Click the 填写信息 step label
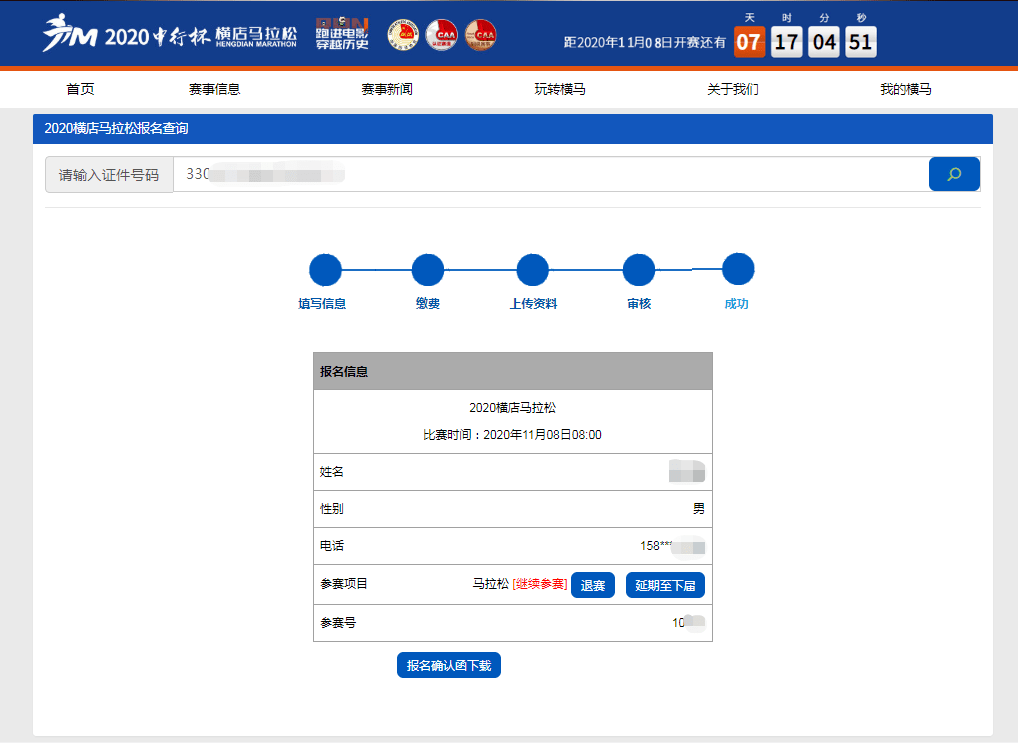 322,303
